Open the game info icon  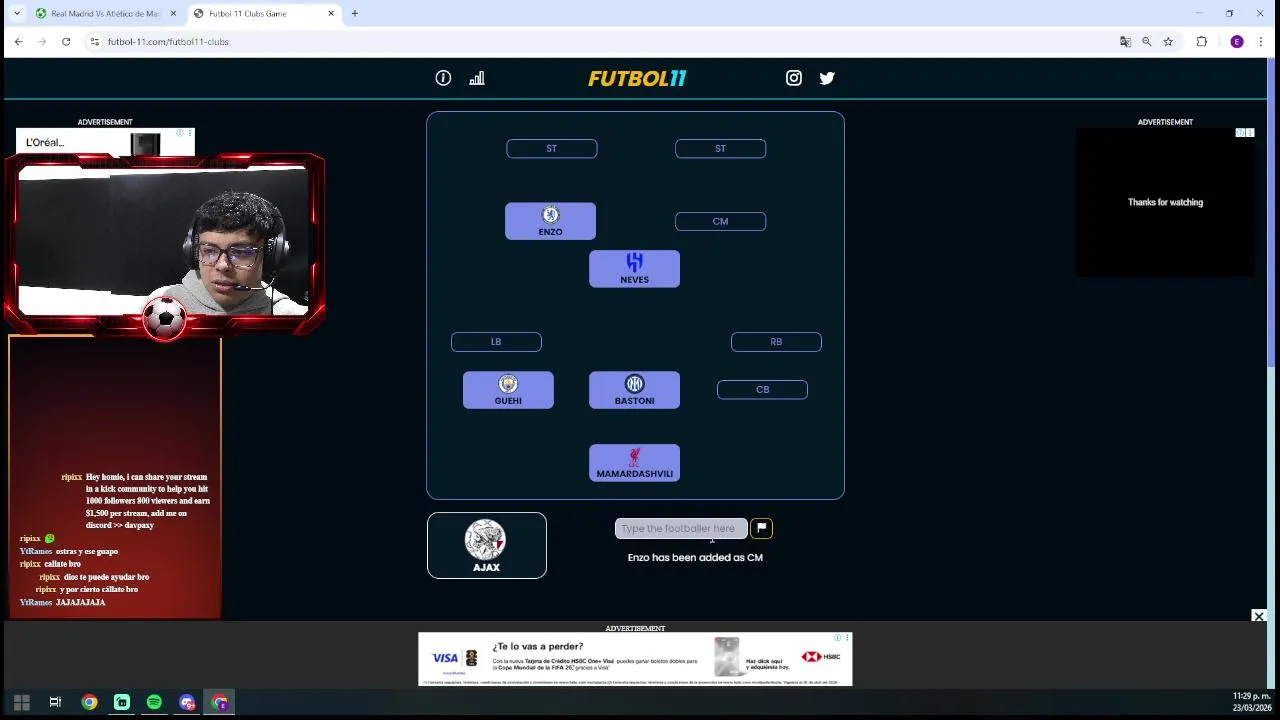click(x=443, y=78)
